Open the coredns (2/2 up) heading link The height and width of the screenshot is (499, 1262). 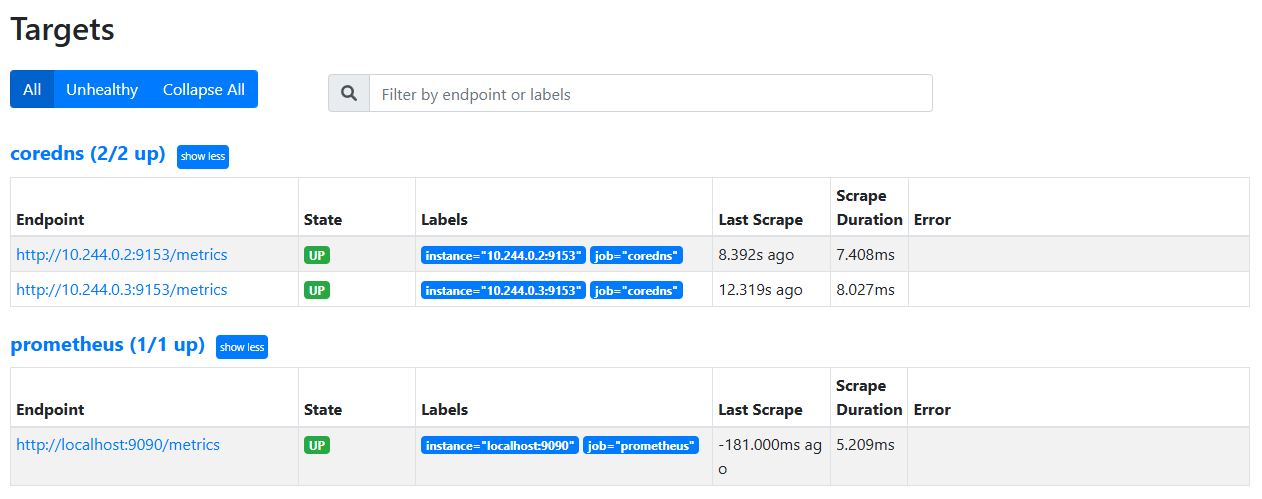(88, 154)
